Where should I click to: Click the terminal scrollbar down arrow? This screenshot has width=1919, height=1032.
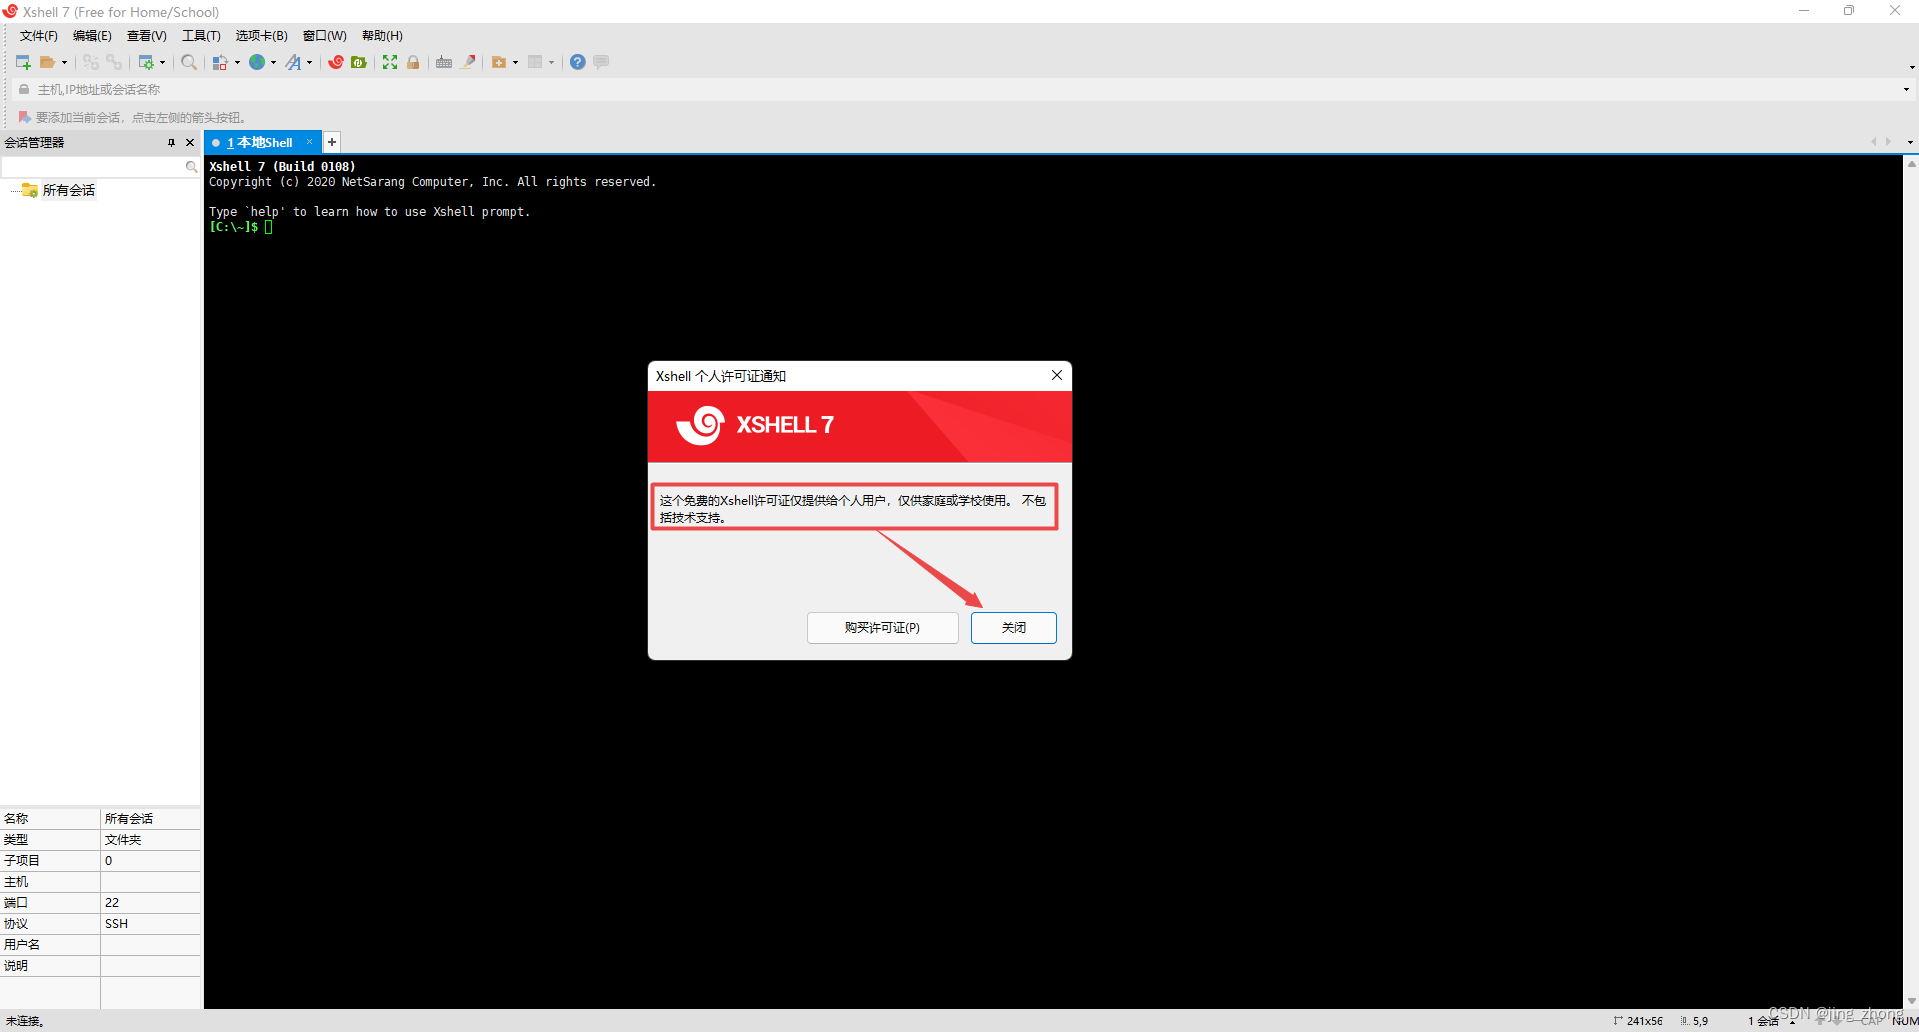pos(1911,1001)
